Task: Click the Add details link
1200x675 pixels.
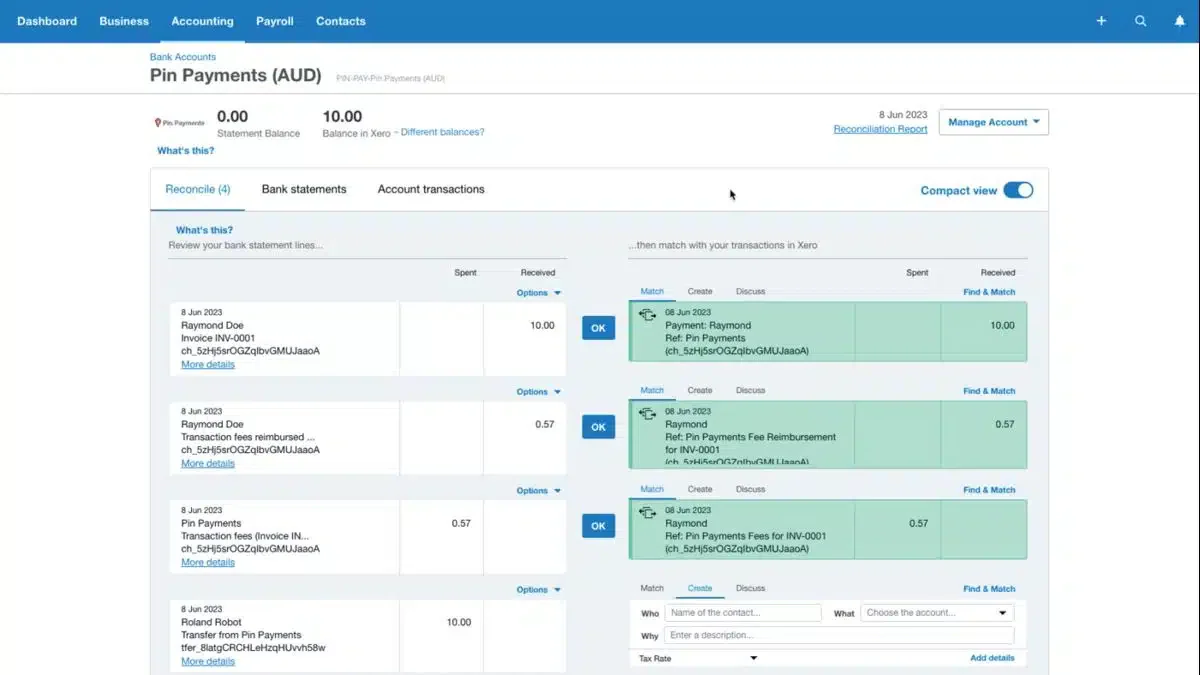Action: click(992, 658)
